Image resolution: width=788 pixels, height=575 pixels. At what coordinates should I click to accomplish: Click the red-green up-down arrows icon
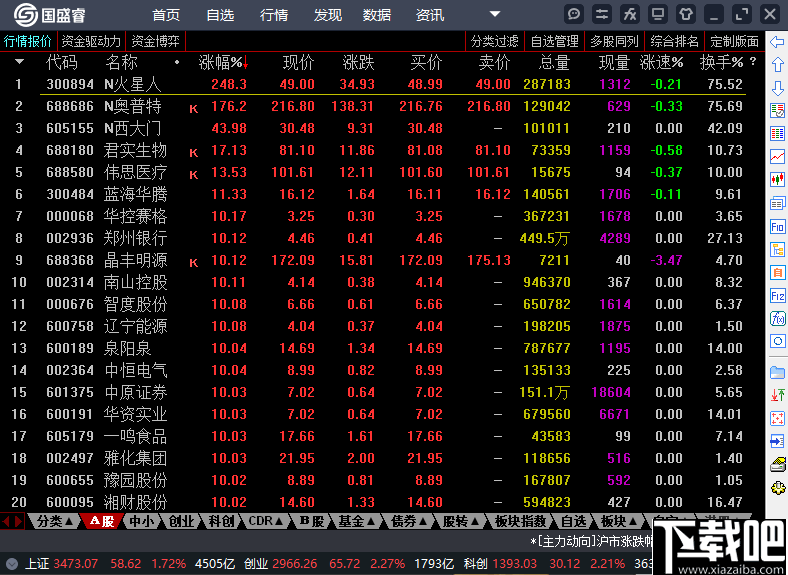777,395
